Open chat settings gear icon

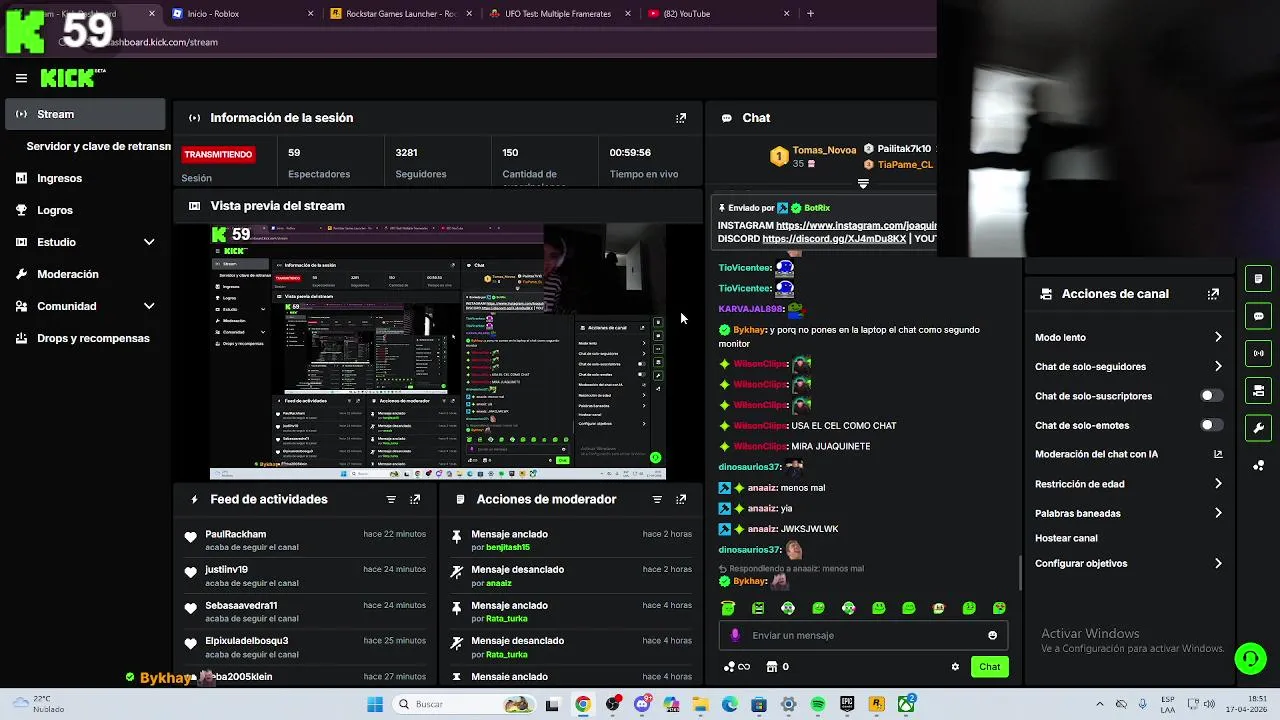pyautogui.click(x=955, y=667)
